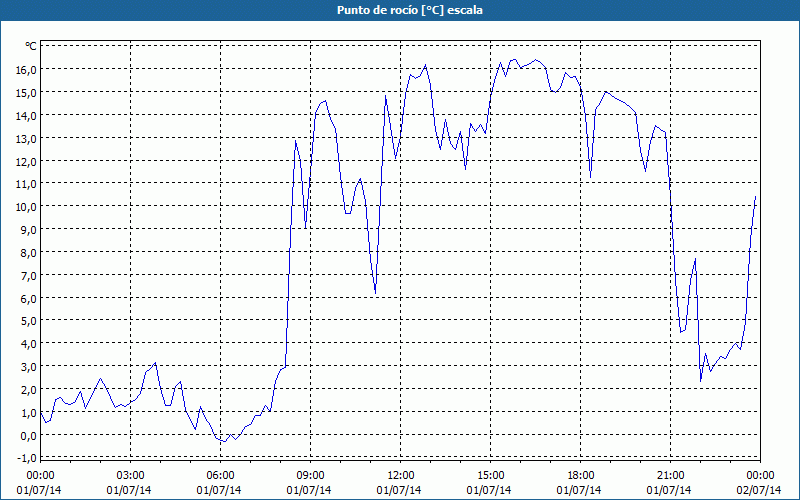
Task: Select the '-1,0' y-axis label
Action: (x=27, y=458)
